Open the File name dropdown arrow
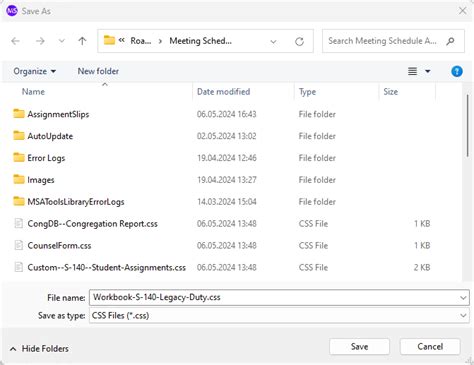 (463, 298)
